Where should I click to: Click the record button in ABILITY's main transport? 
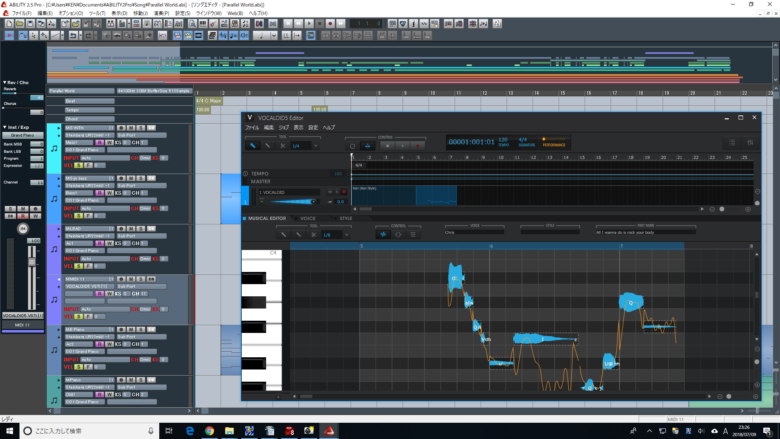(330, 23)
